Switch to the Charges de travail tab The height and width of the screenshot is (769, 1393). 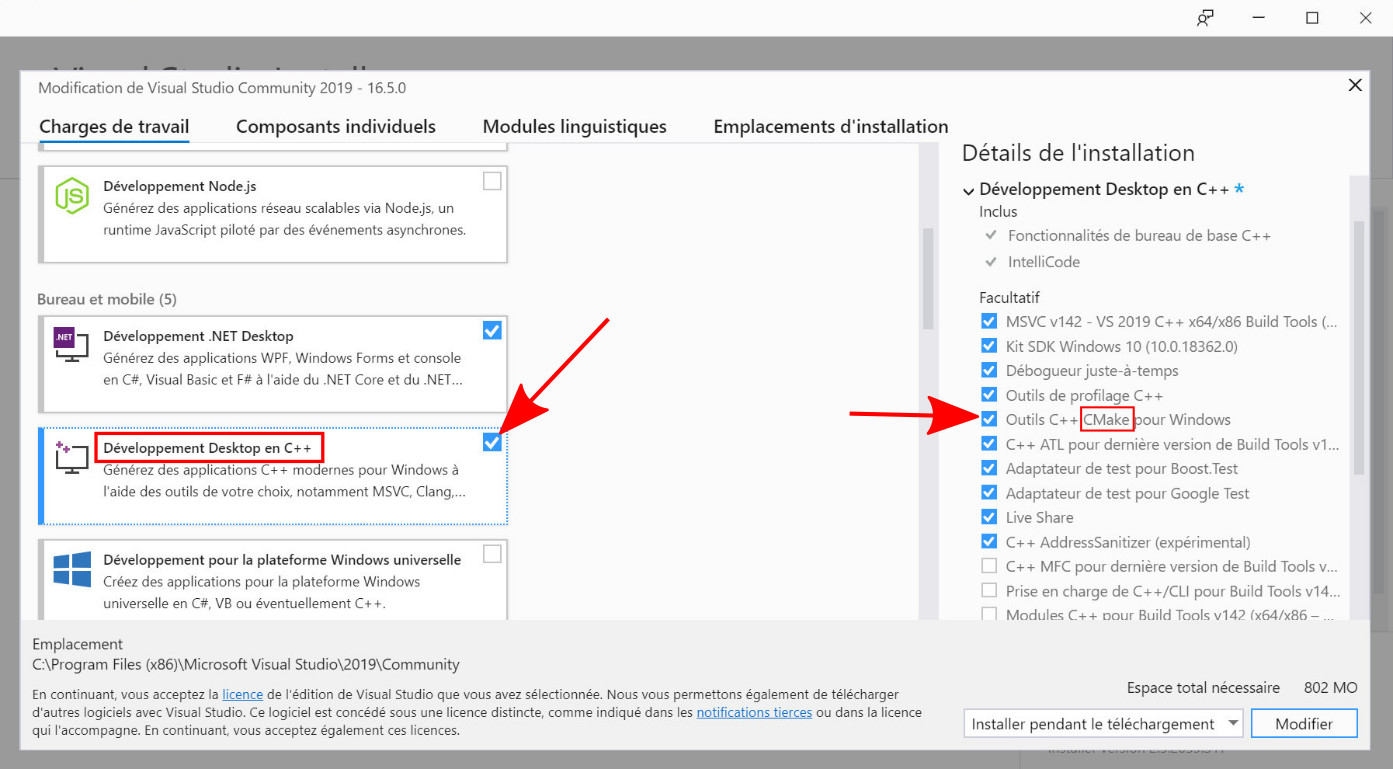click(114, 127)
